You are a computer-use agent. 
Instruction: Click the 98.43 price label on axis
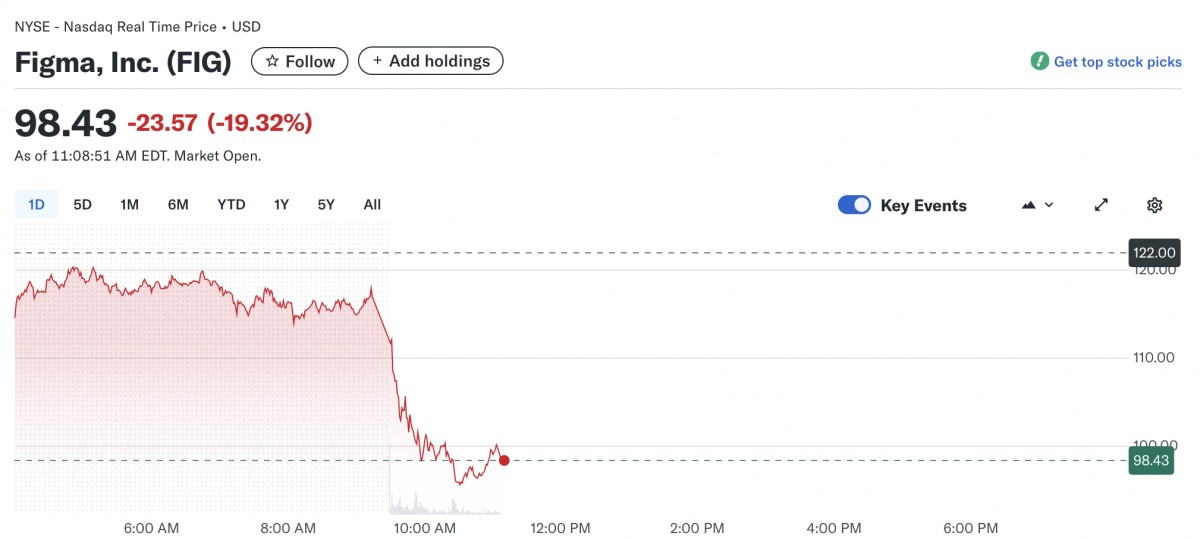1150,461
